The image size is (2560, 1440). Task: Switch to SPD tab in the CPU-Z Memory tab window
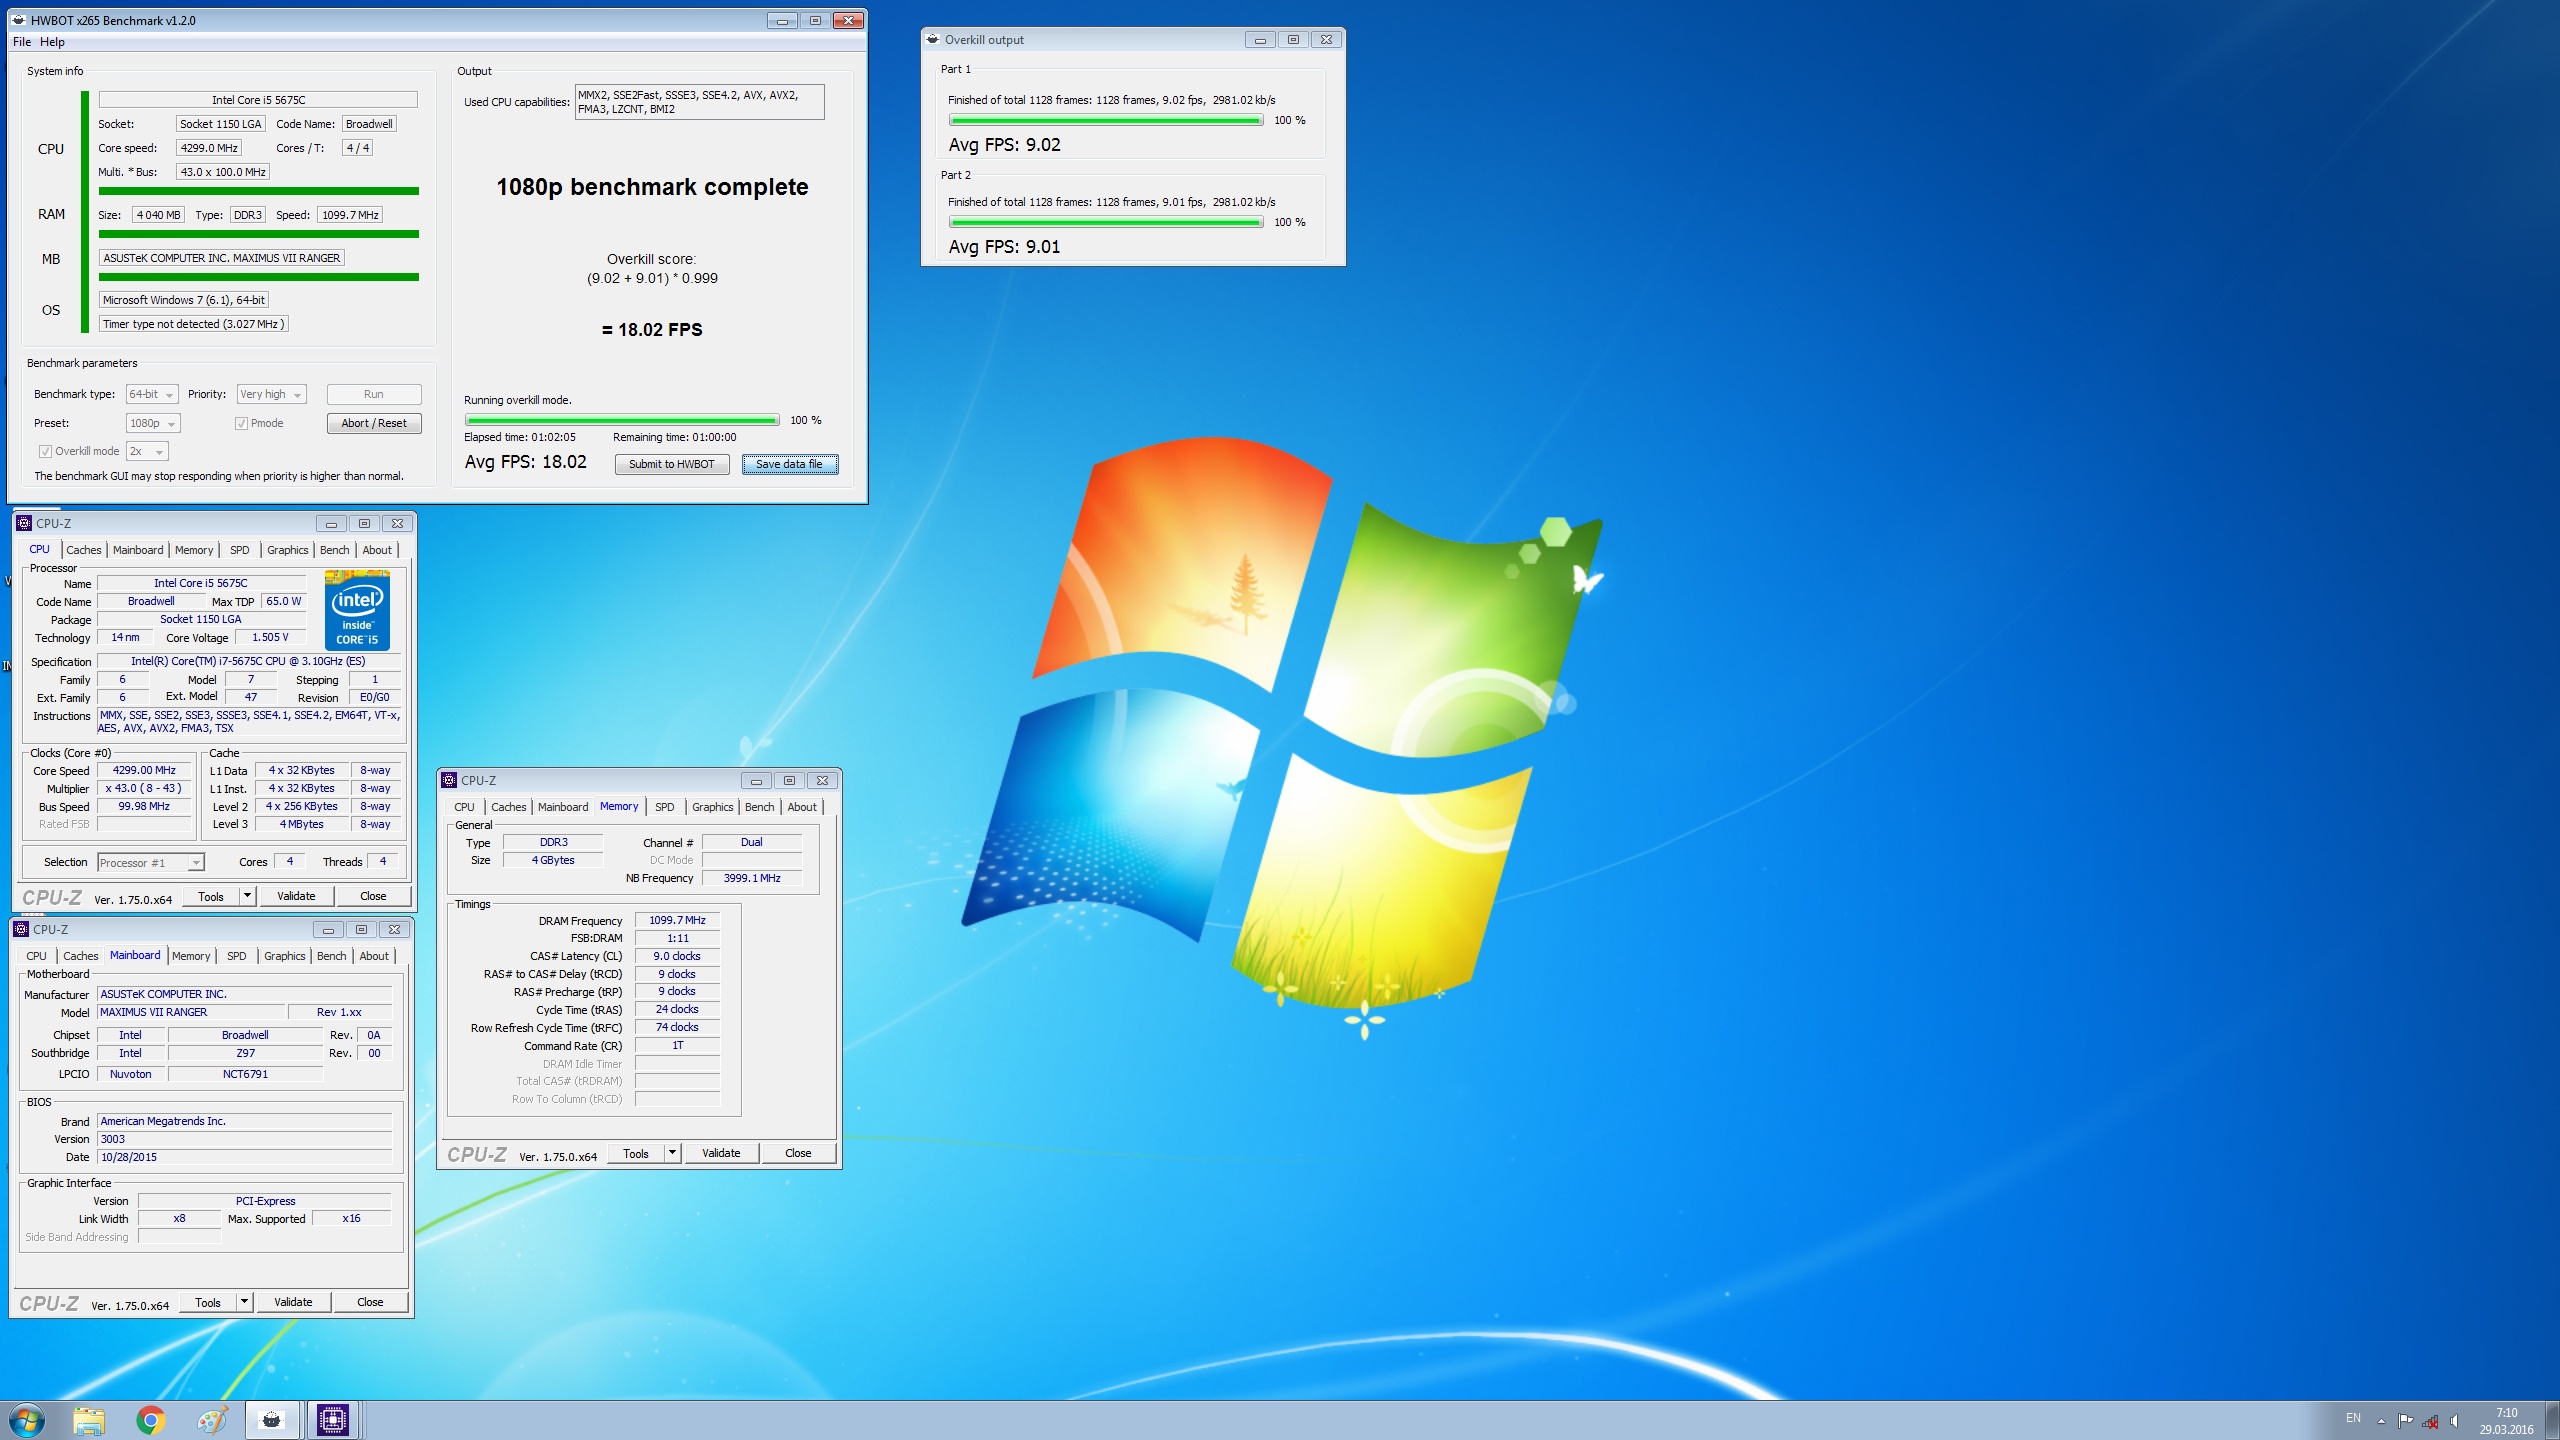(665, 807)
